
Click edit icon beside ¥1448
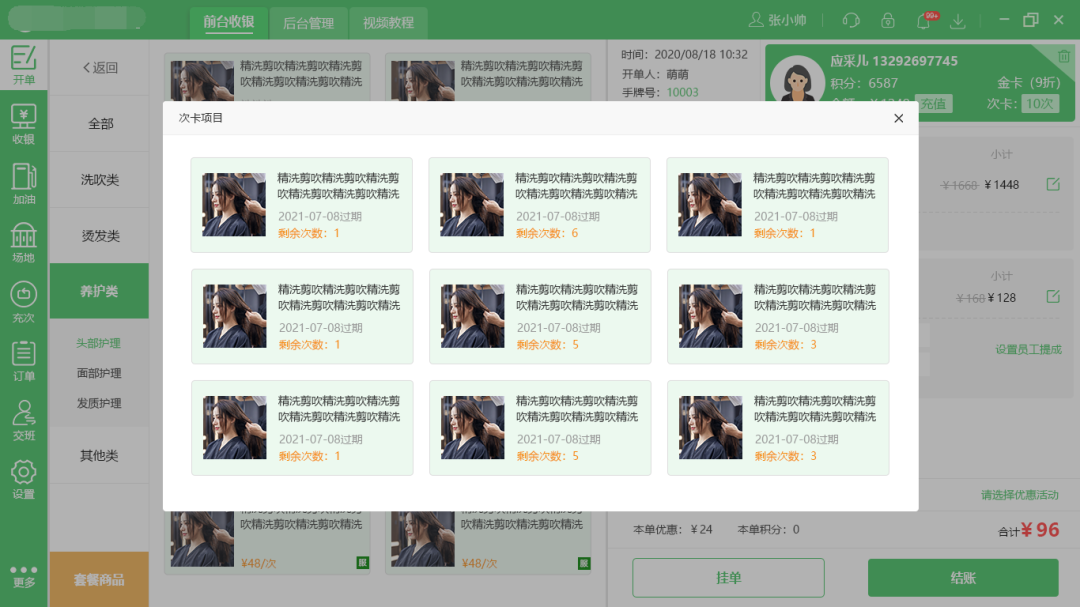point(1052,184)
